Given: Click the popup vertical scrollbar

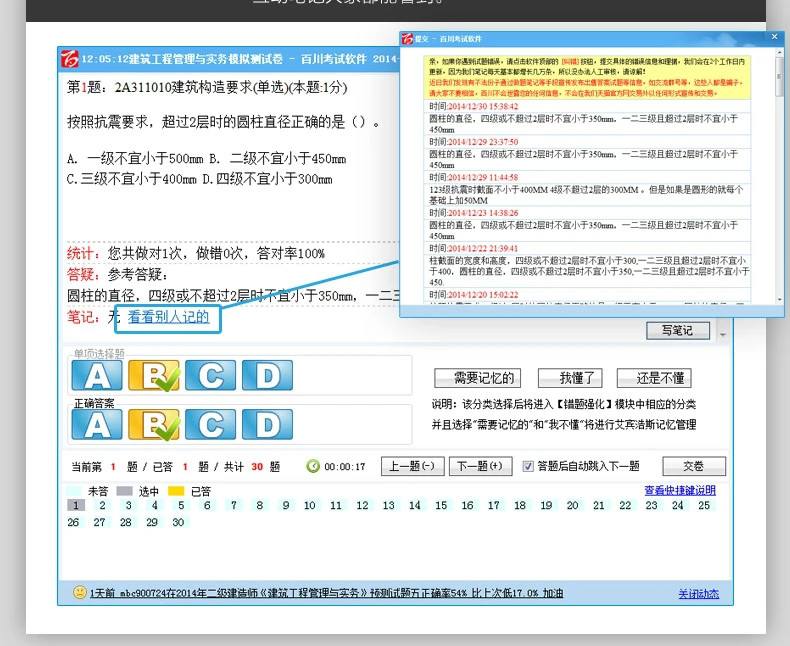Looking at the screenshot, I should pos(779,176).
